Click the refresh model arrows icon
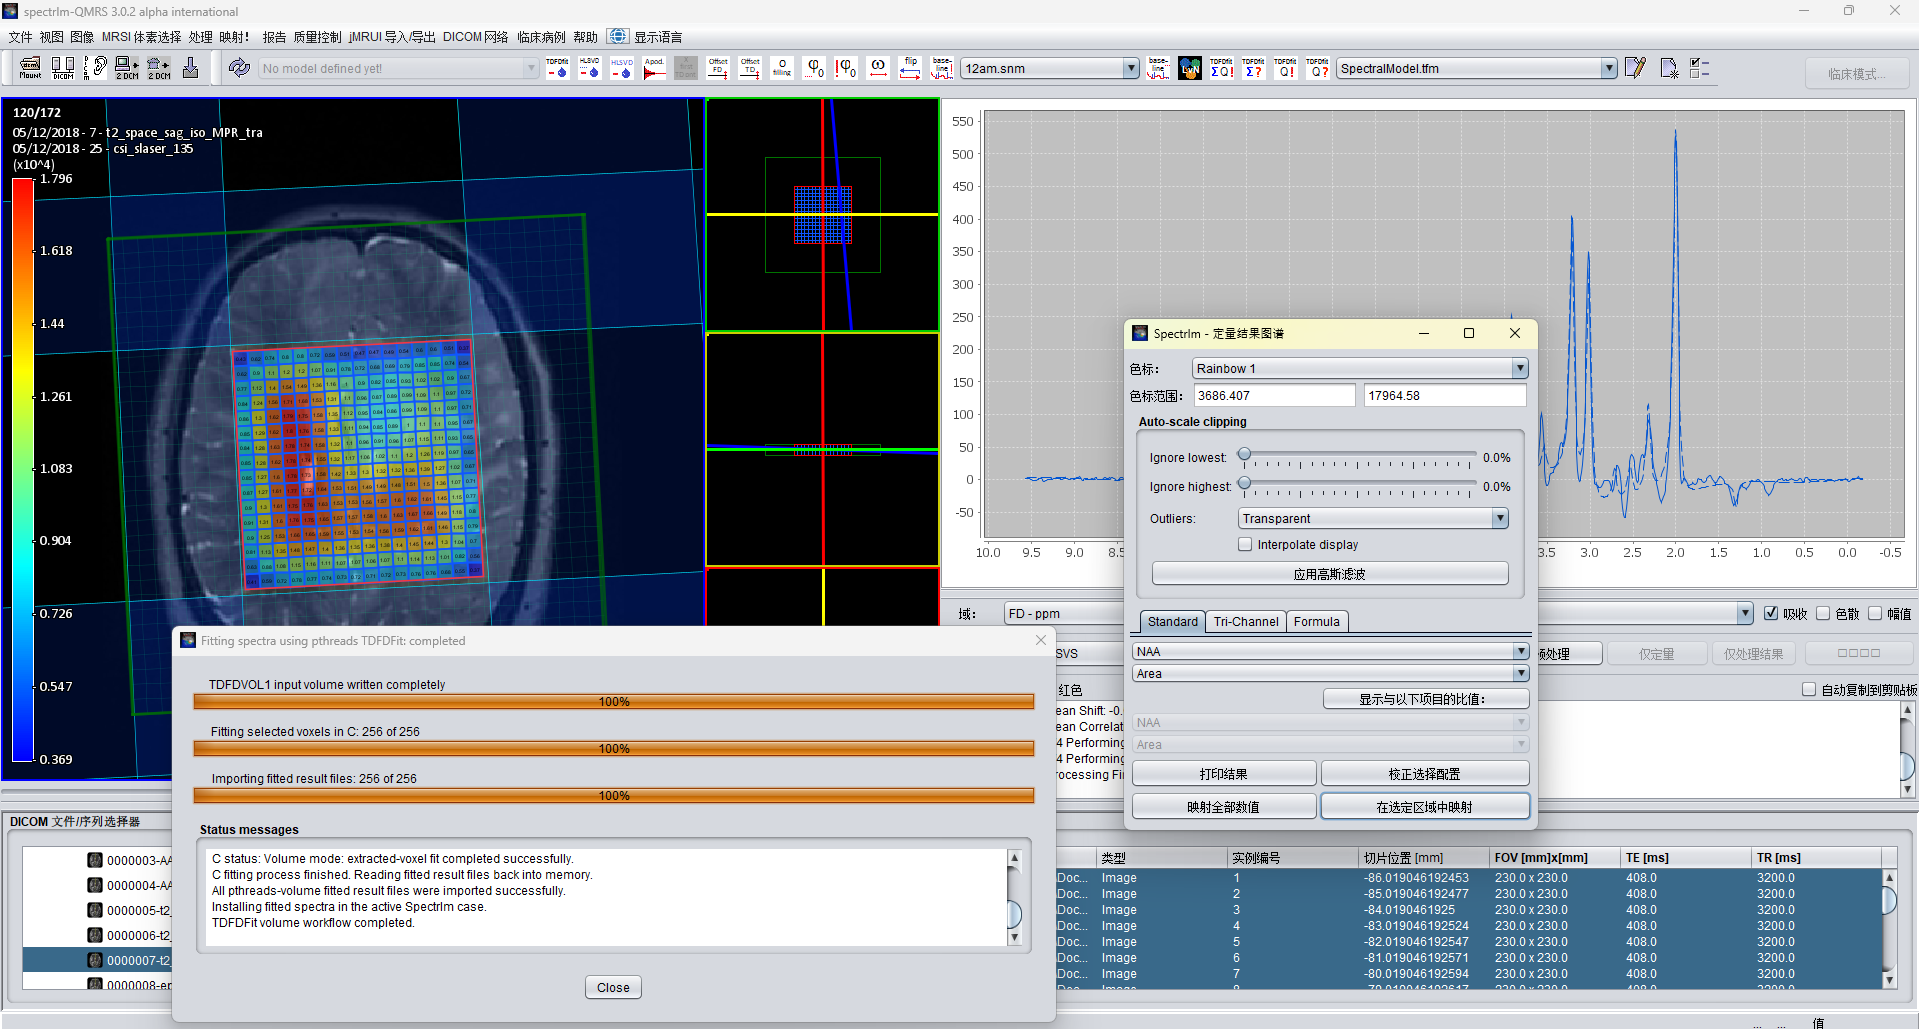This screenshot has height=1029, width=1919. click(239, 68)
